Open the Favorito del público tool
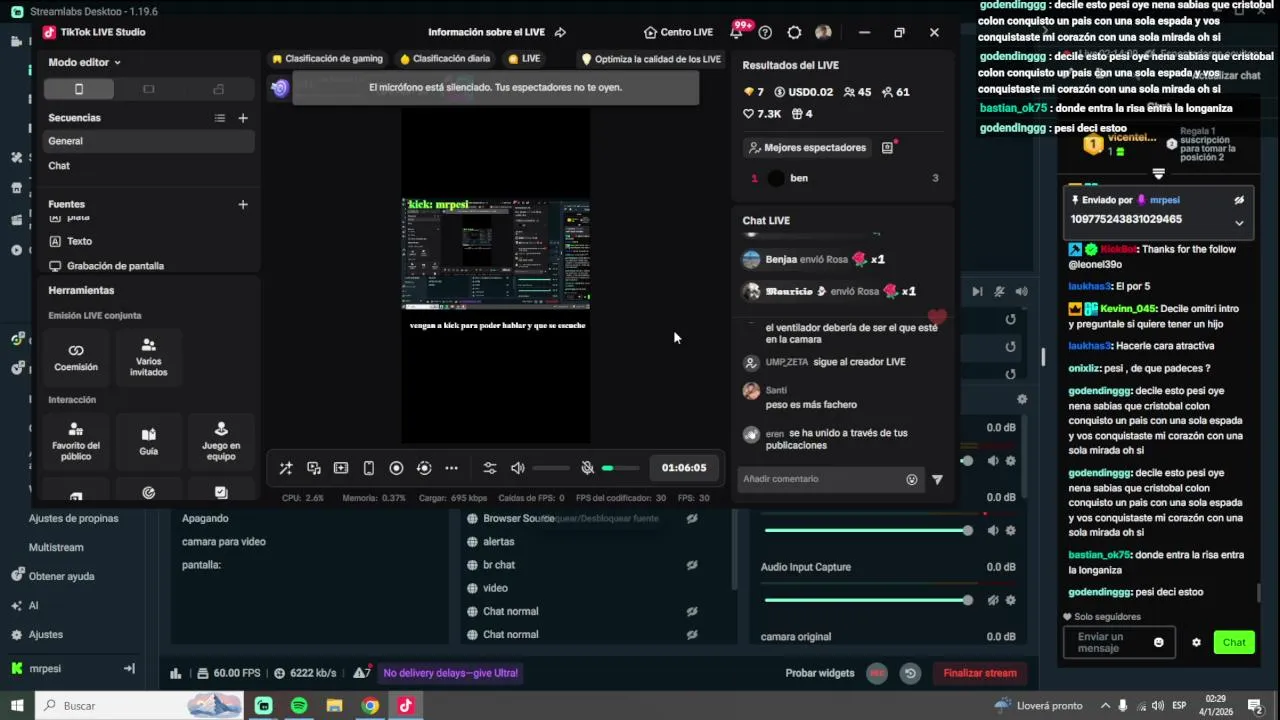1280x720 pixels. click(76, 441)
